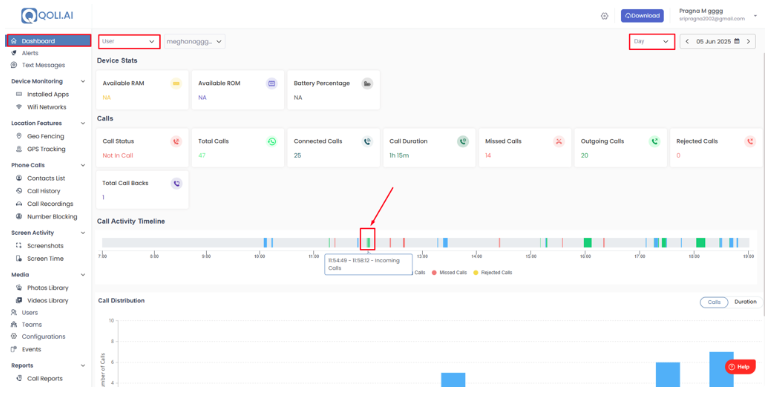
Task: Click the Available ROM icon
Action: coord(272,84)
